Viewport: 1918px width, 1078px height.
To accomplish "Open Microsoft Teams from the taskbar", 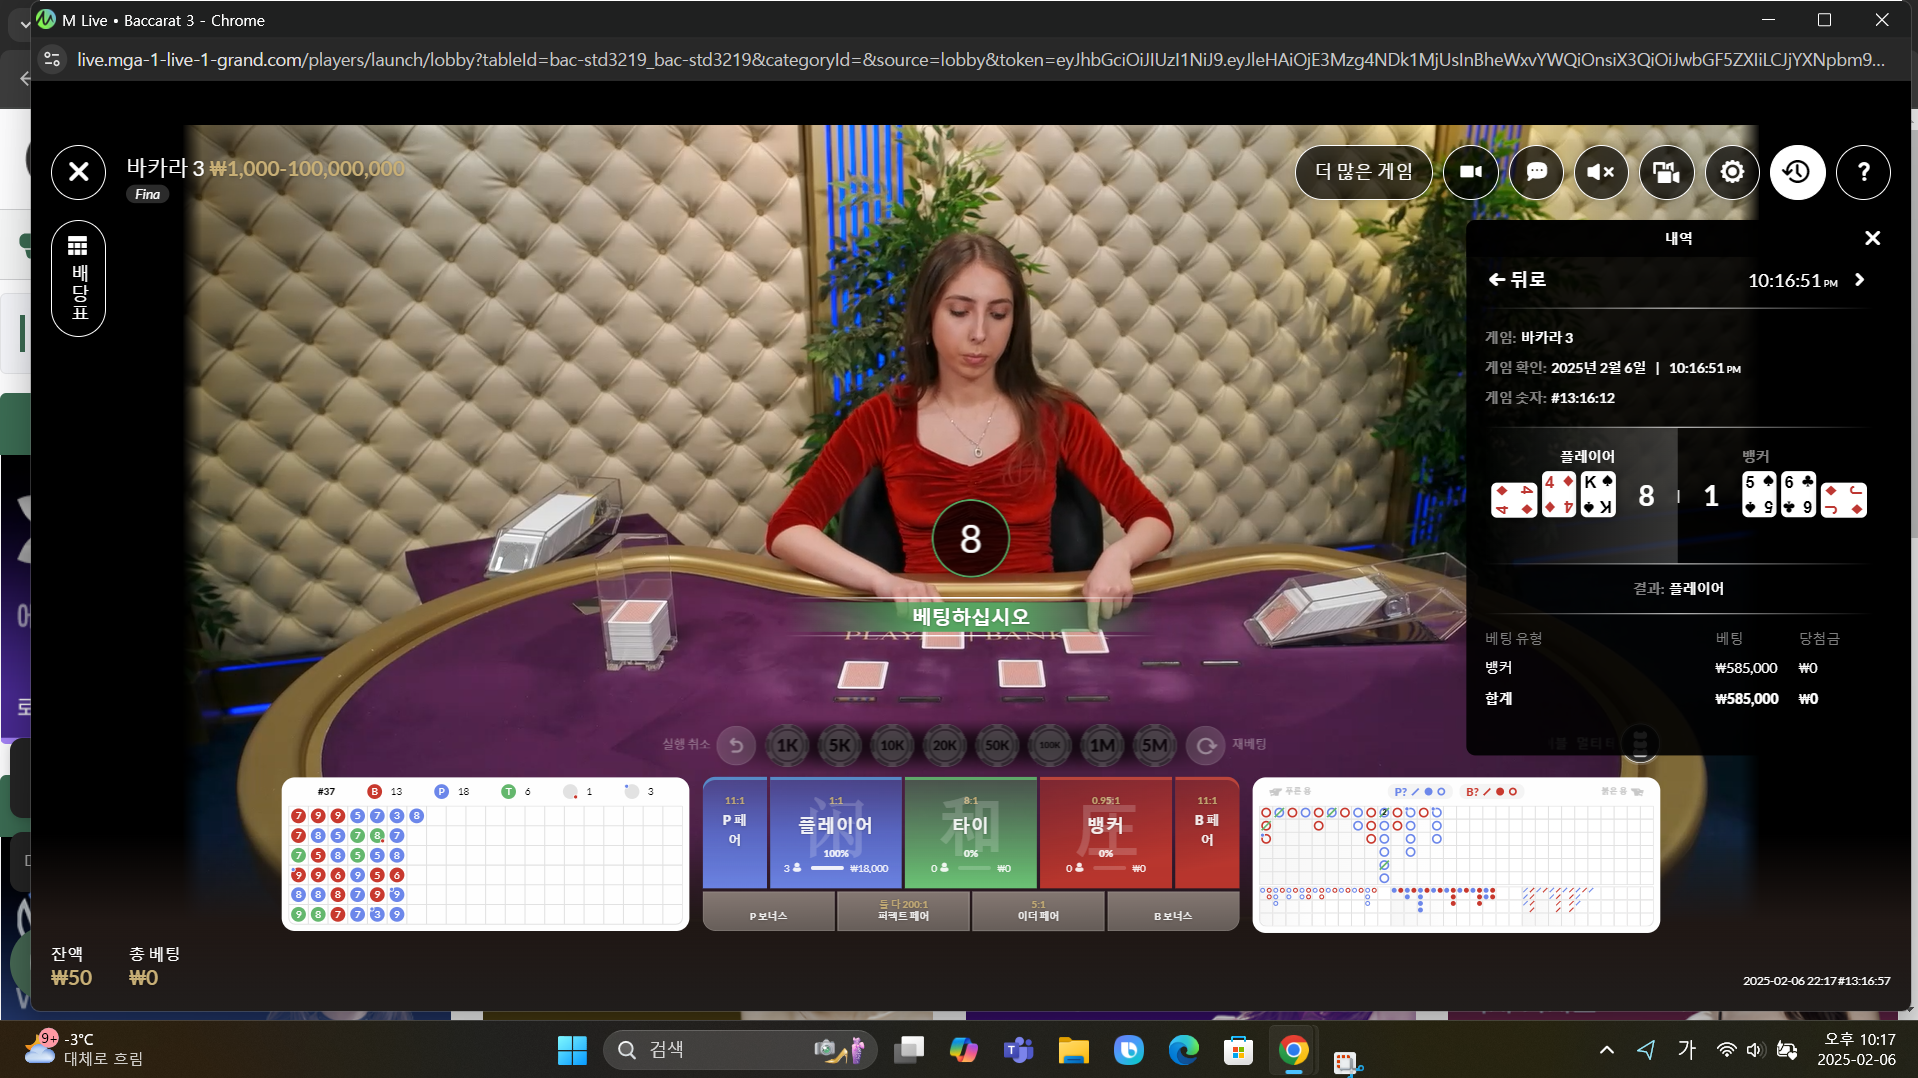I will click(x=1019, y=1050).
